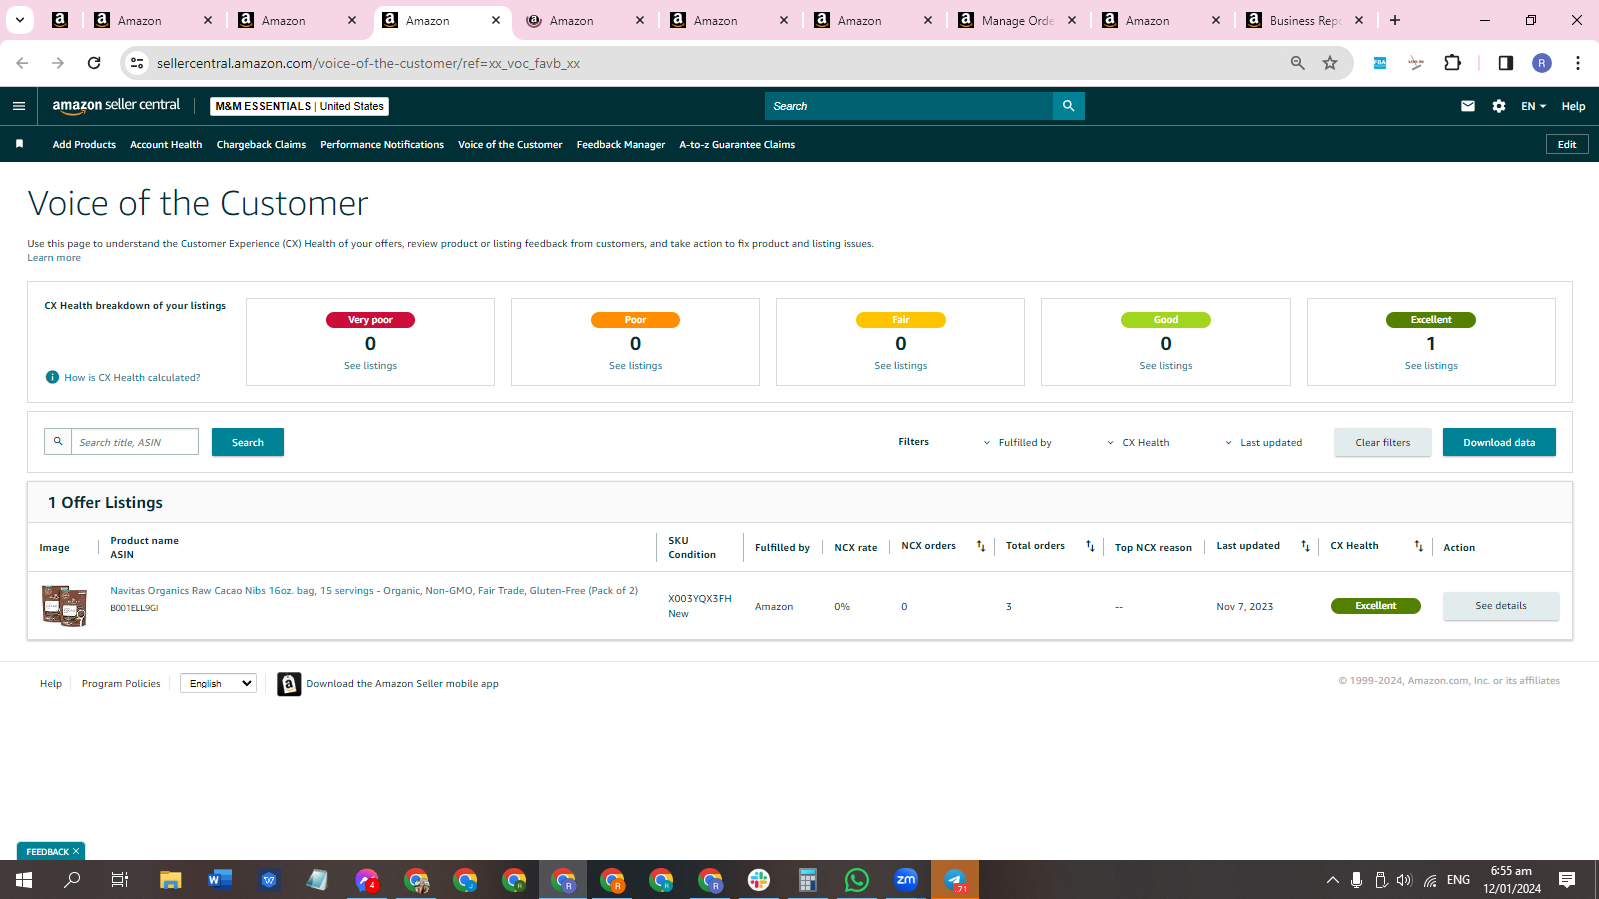Image resolution: width=1599 pixels, height=899 pixels.
Task: Open Telegram from the taskbar
Action: coord(955,880)
